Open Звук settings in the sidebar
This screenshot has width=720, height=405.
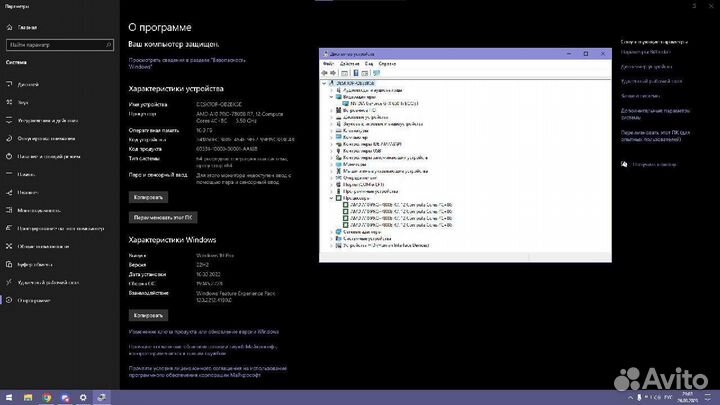(23, 102)
